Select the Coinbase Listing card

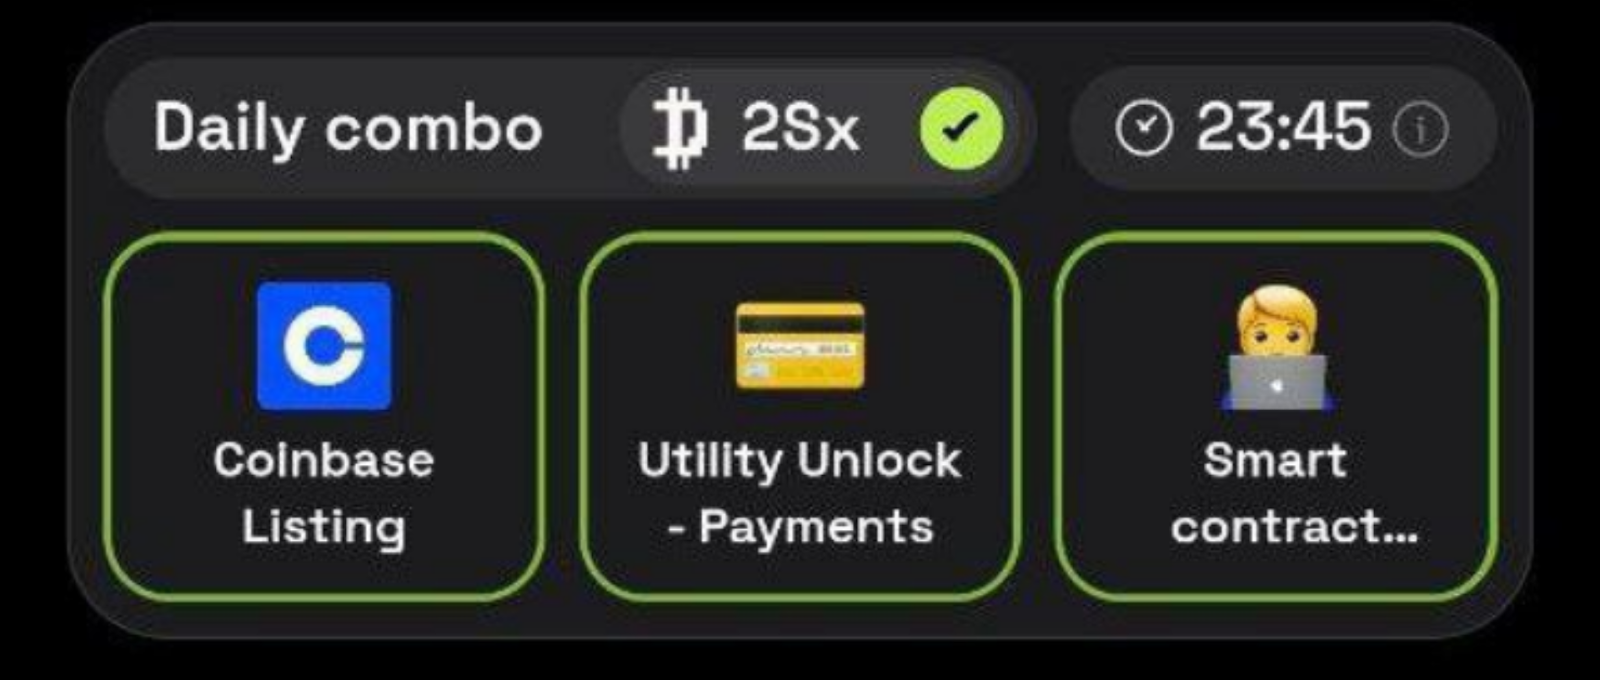(x=324, y=416)
